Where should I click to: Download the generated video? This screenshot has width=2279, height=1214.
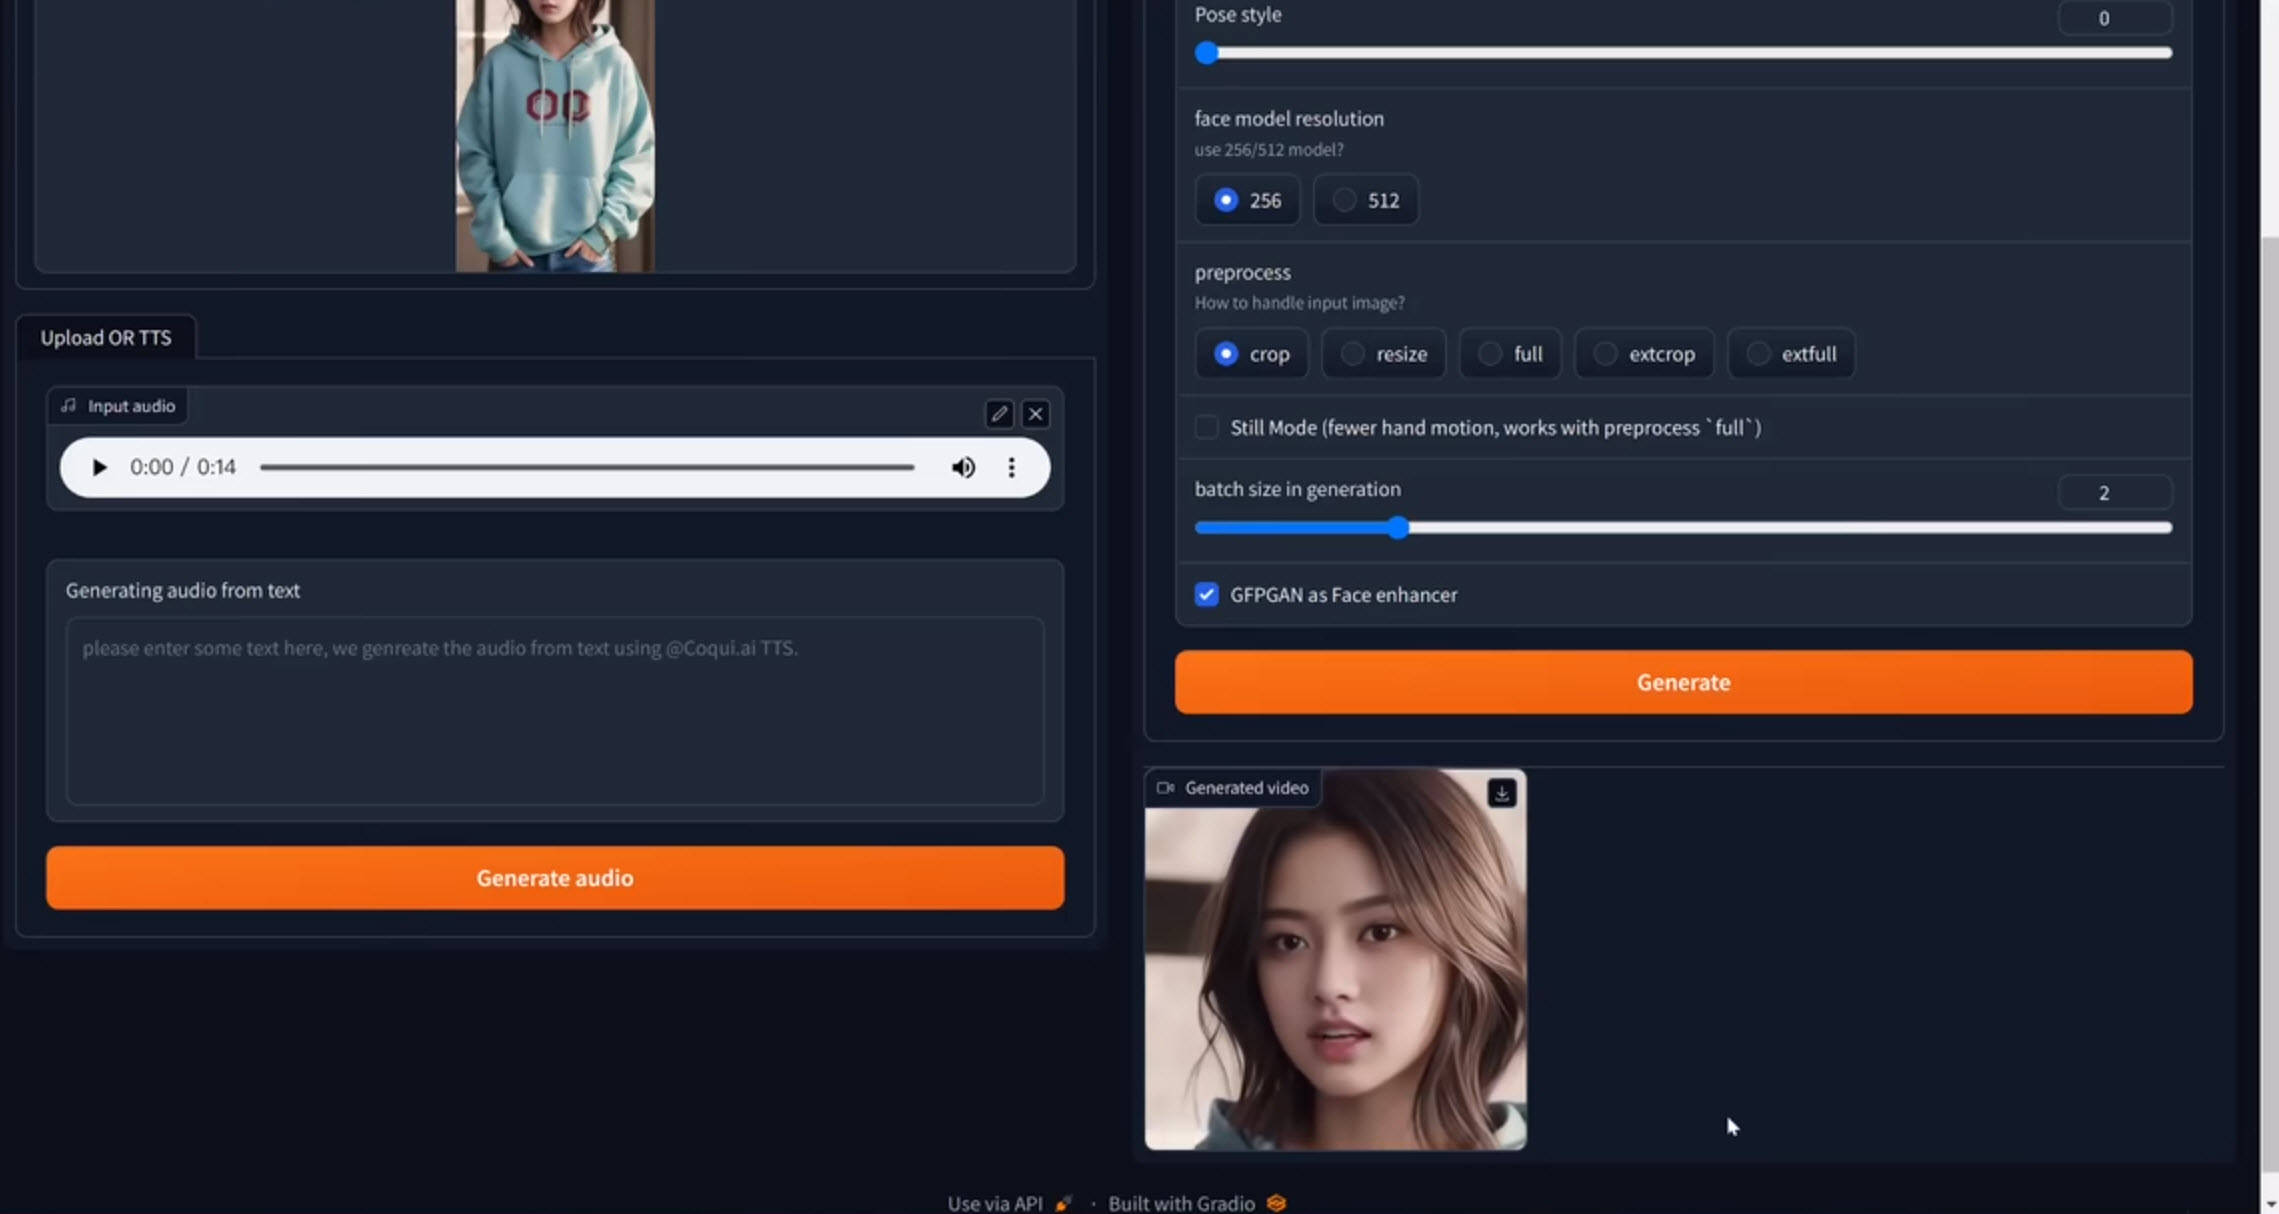(1501, 793)
